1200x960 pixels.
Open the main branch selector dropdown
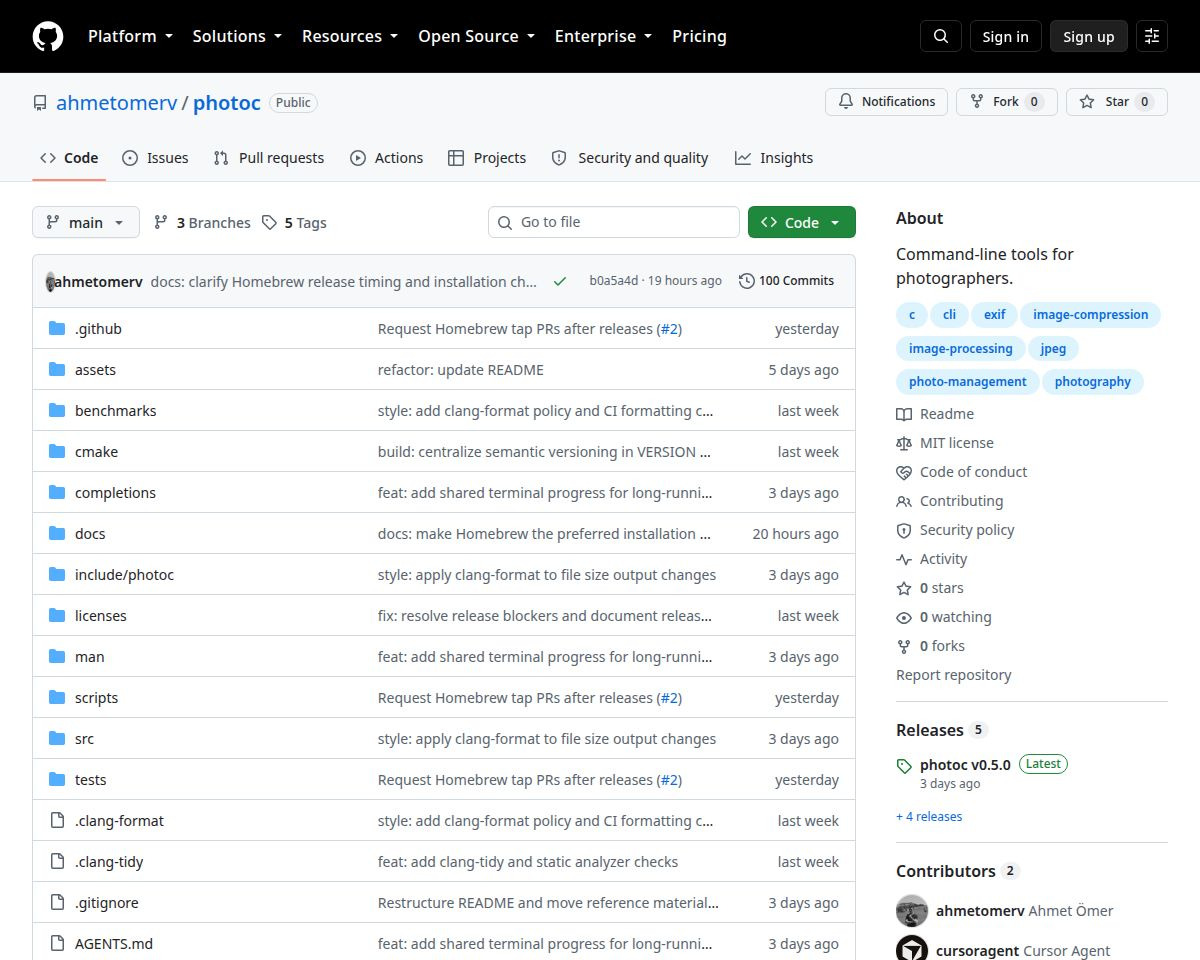86,223
